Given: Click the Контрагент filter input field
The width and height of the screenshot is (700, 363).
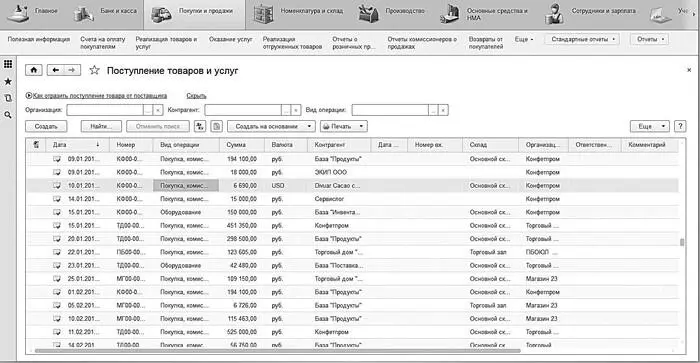Looking at the screenshot, I should (243, 110).
